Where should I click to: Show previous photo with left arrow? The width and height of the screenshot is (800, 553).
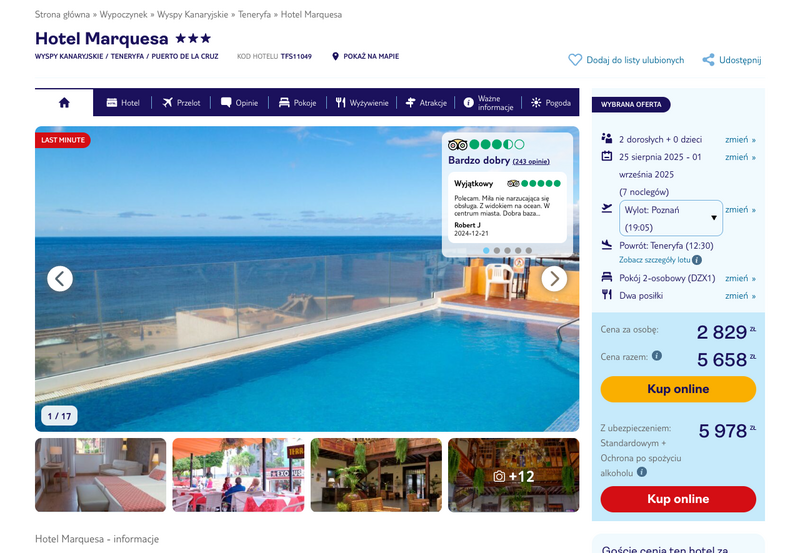(x=60, y=279)
